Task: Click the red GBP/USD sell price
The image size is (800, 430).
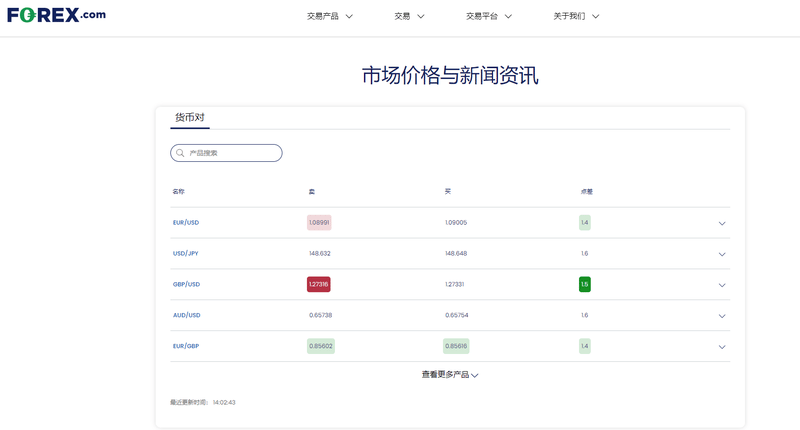Action: pyautogui.click(x=318, y=285)
